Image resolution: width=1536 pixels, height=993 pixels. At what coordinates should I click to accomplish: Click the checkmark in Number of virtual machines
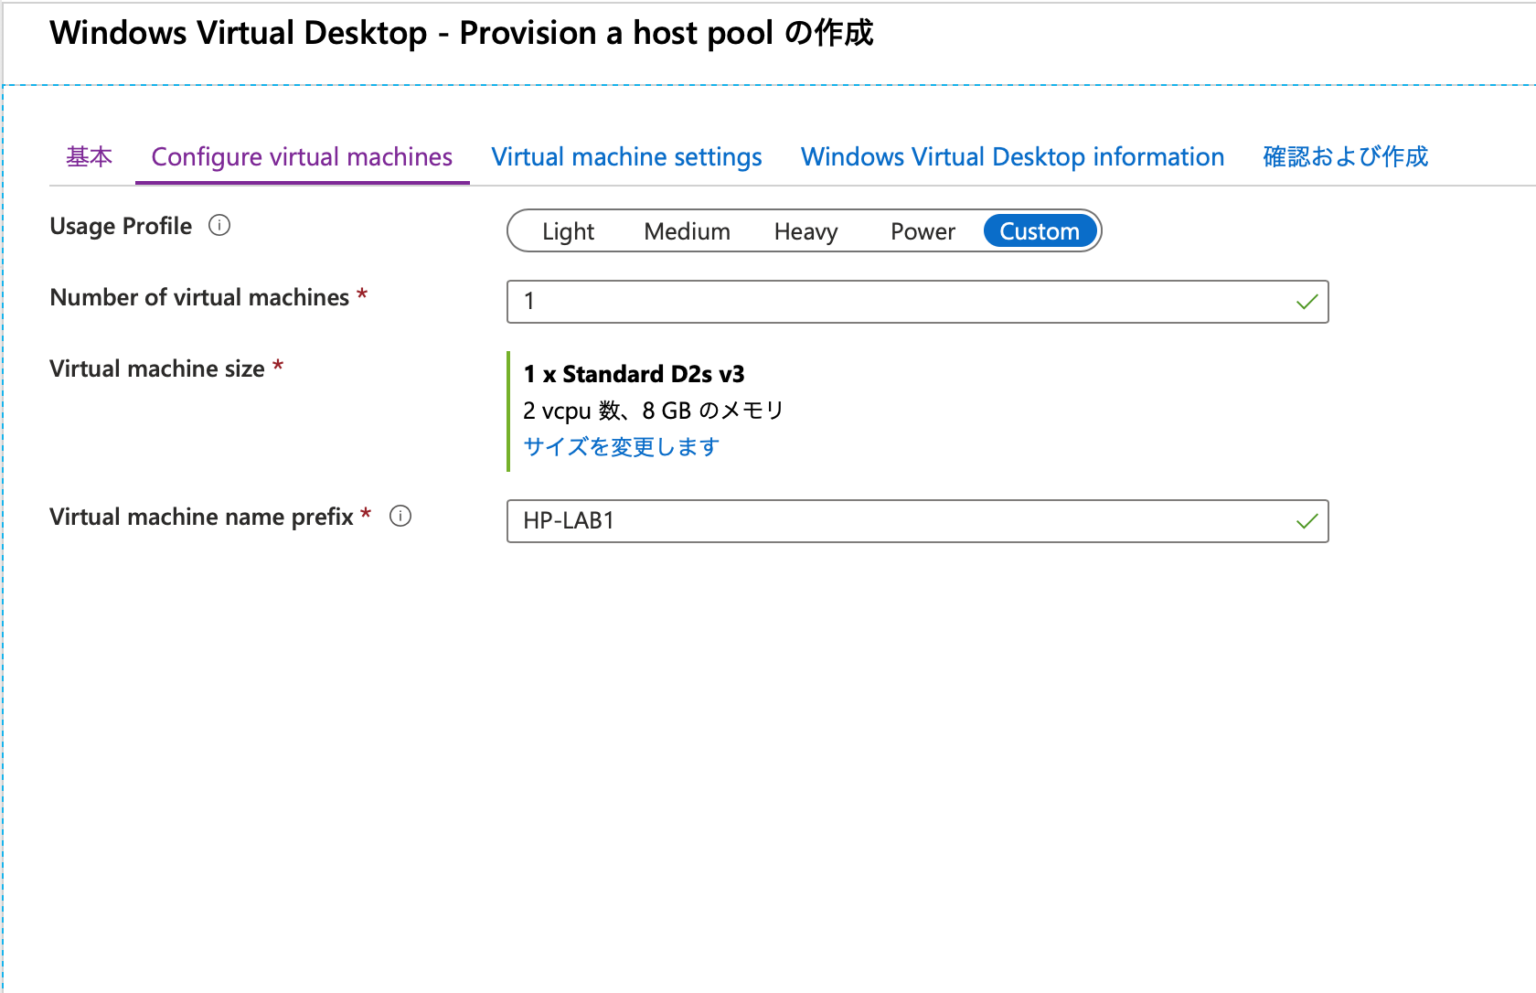pos(1306,302)
